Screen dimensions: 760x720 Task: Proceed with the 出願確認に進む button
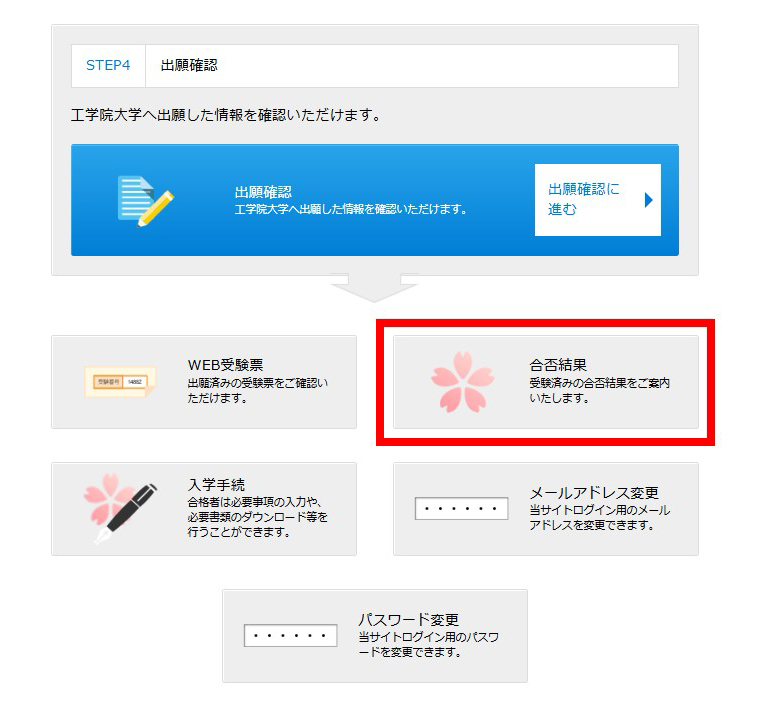[598, 200]
